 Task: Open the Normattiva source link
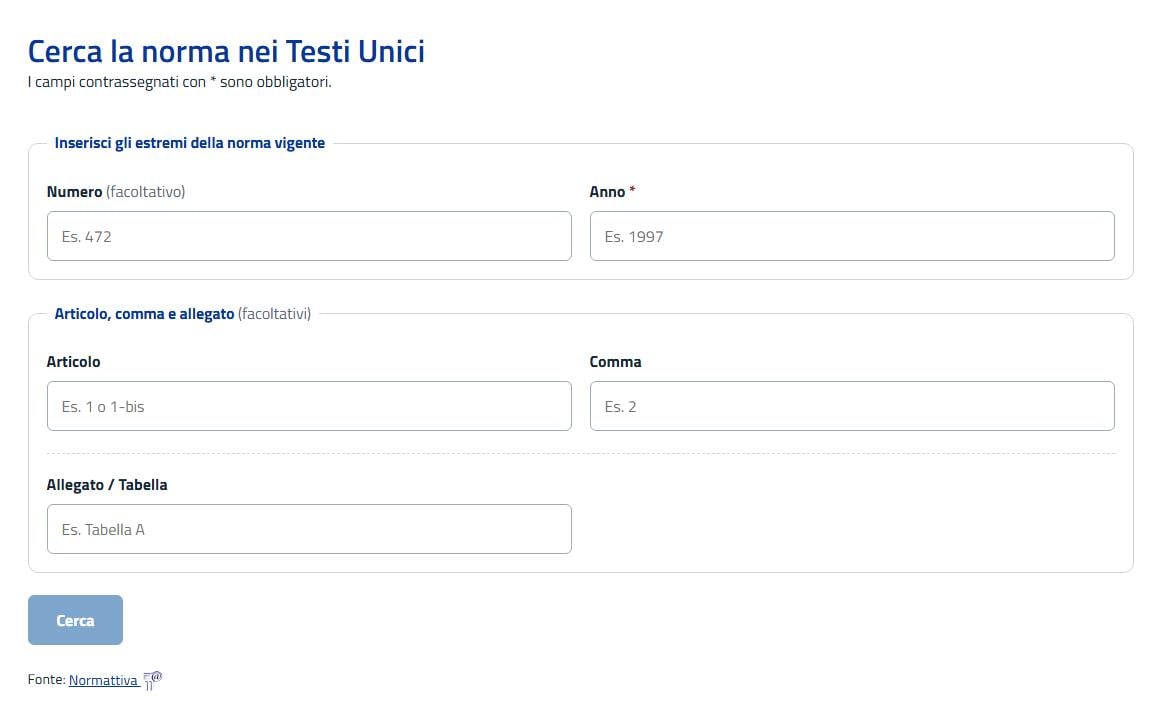point(104,680)
